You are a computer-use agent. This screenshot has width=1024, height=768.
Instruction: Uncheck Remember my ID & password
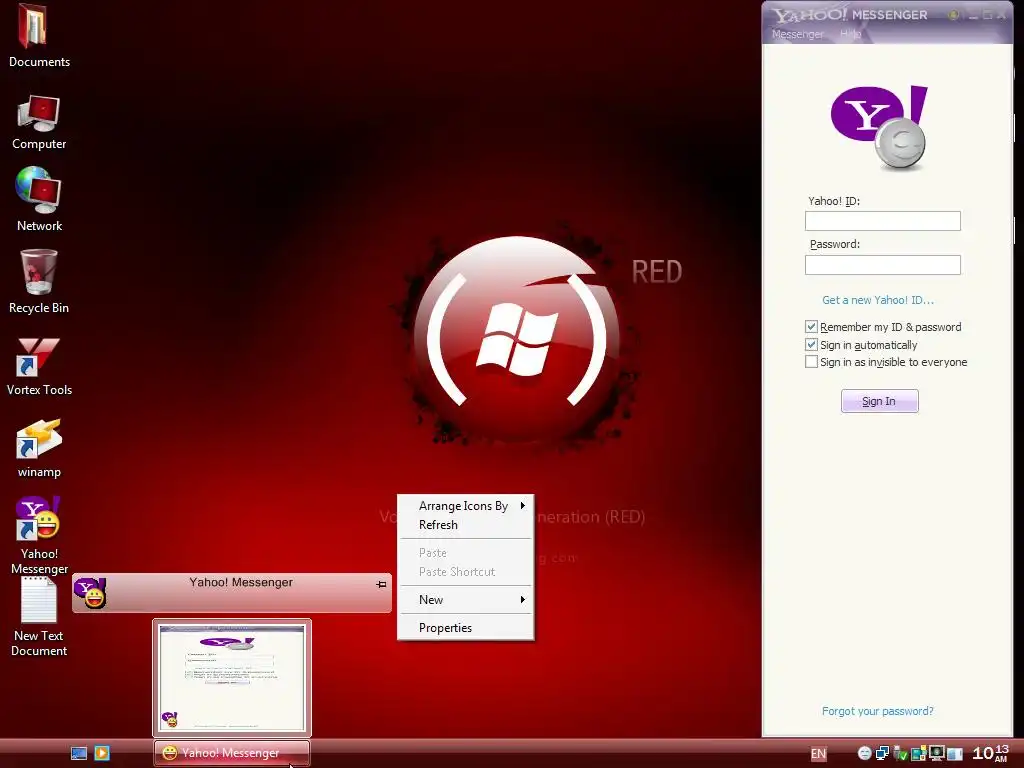pyautogui.click(x=811, y=327)
